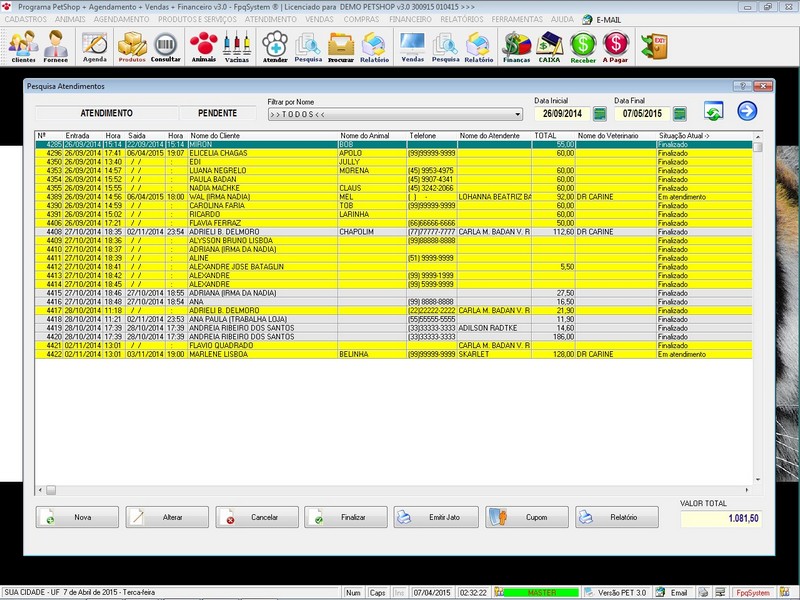Screen dimensions: 800x600
Task: Click the Cupom button
Action: click(x=527, y=517)
